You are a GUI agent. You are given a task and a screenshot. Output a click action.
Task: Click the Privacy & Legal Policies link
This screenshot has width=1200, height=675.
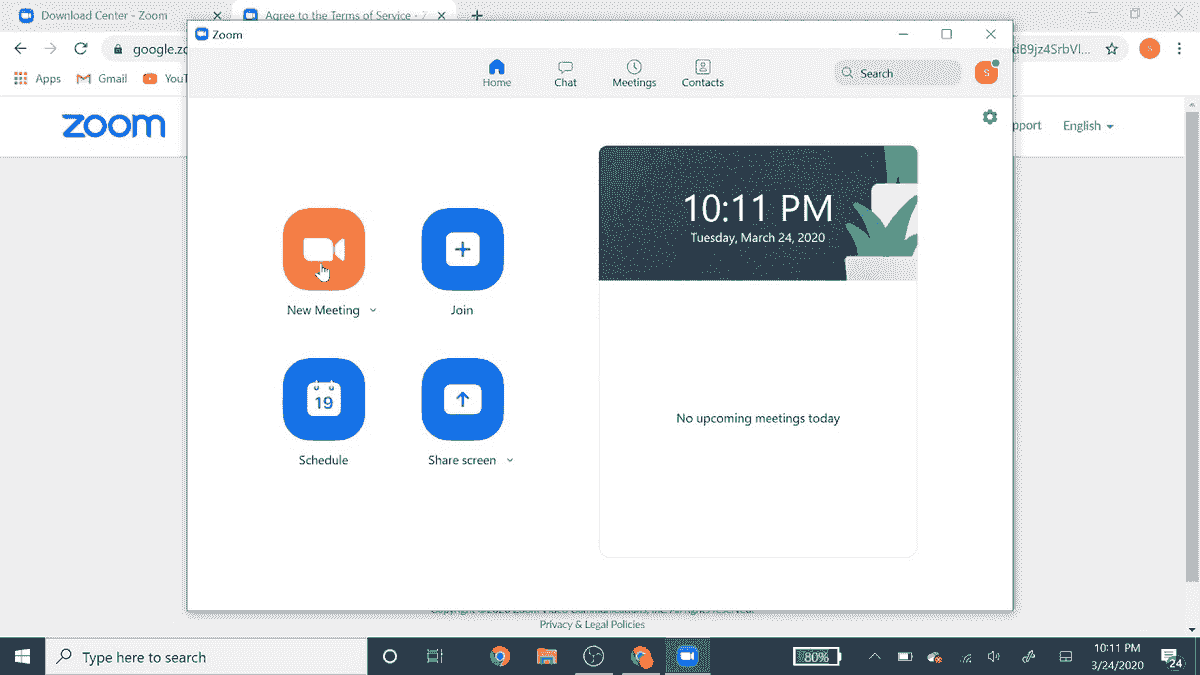592,624
